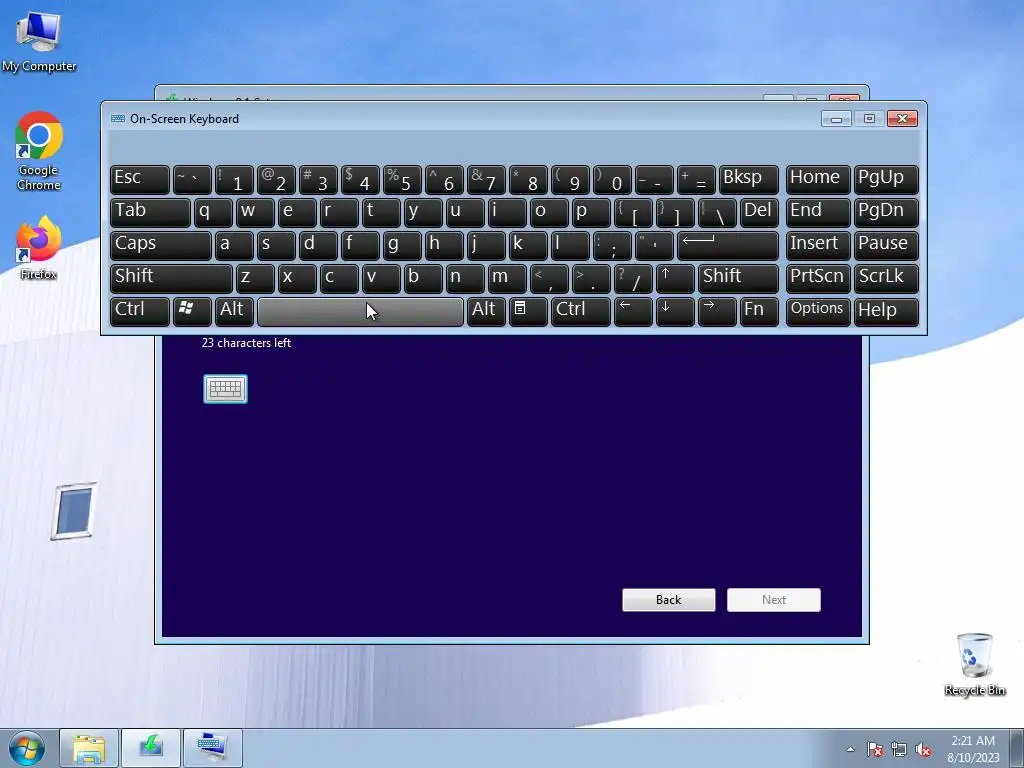Click the letter q key

(x=214, y=212)
